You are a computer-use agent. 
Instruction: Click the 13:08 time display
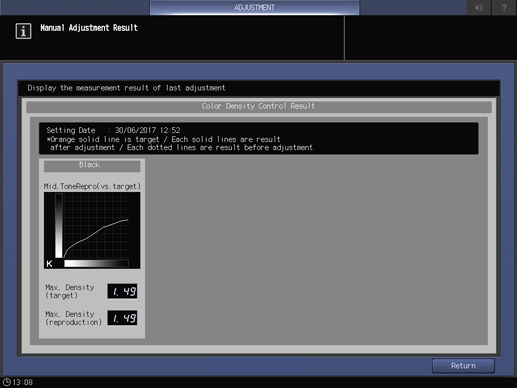[x=23, y=382]
